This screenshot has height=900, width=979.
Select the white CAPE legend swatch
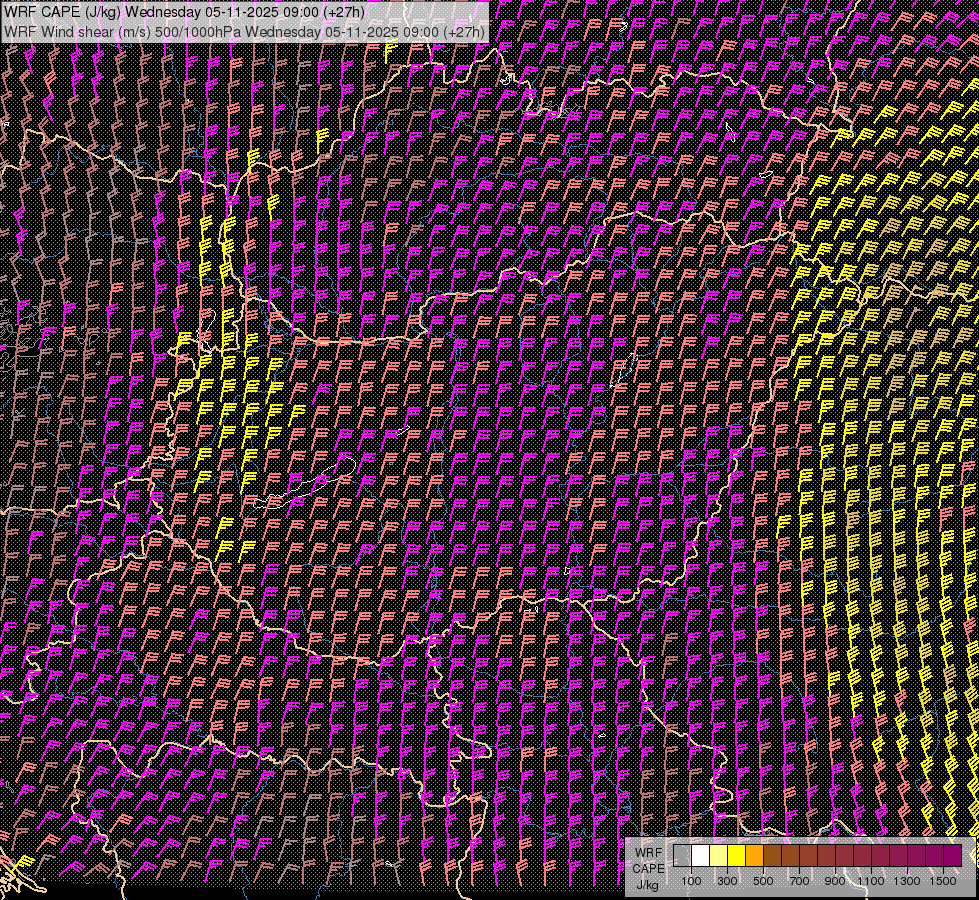click(701, 856)
